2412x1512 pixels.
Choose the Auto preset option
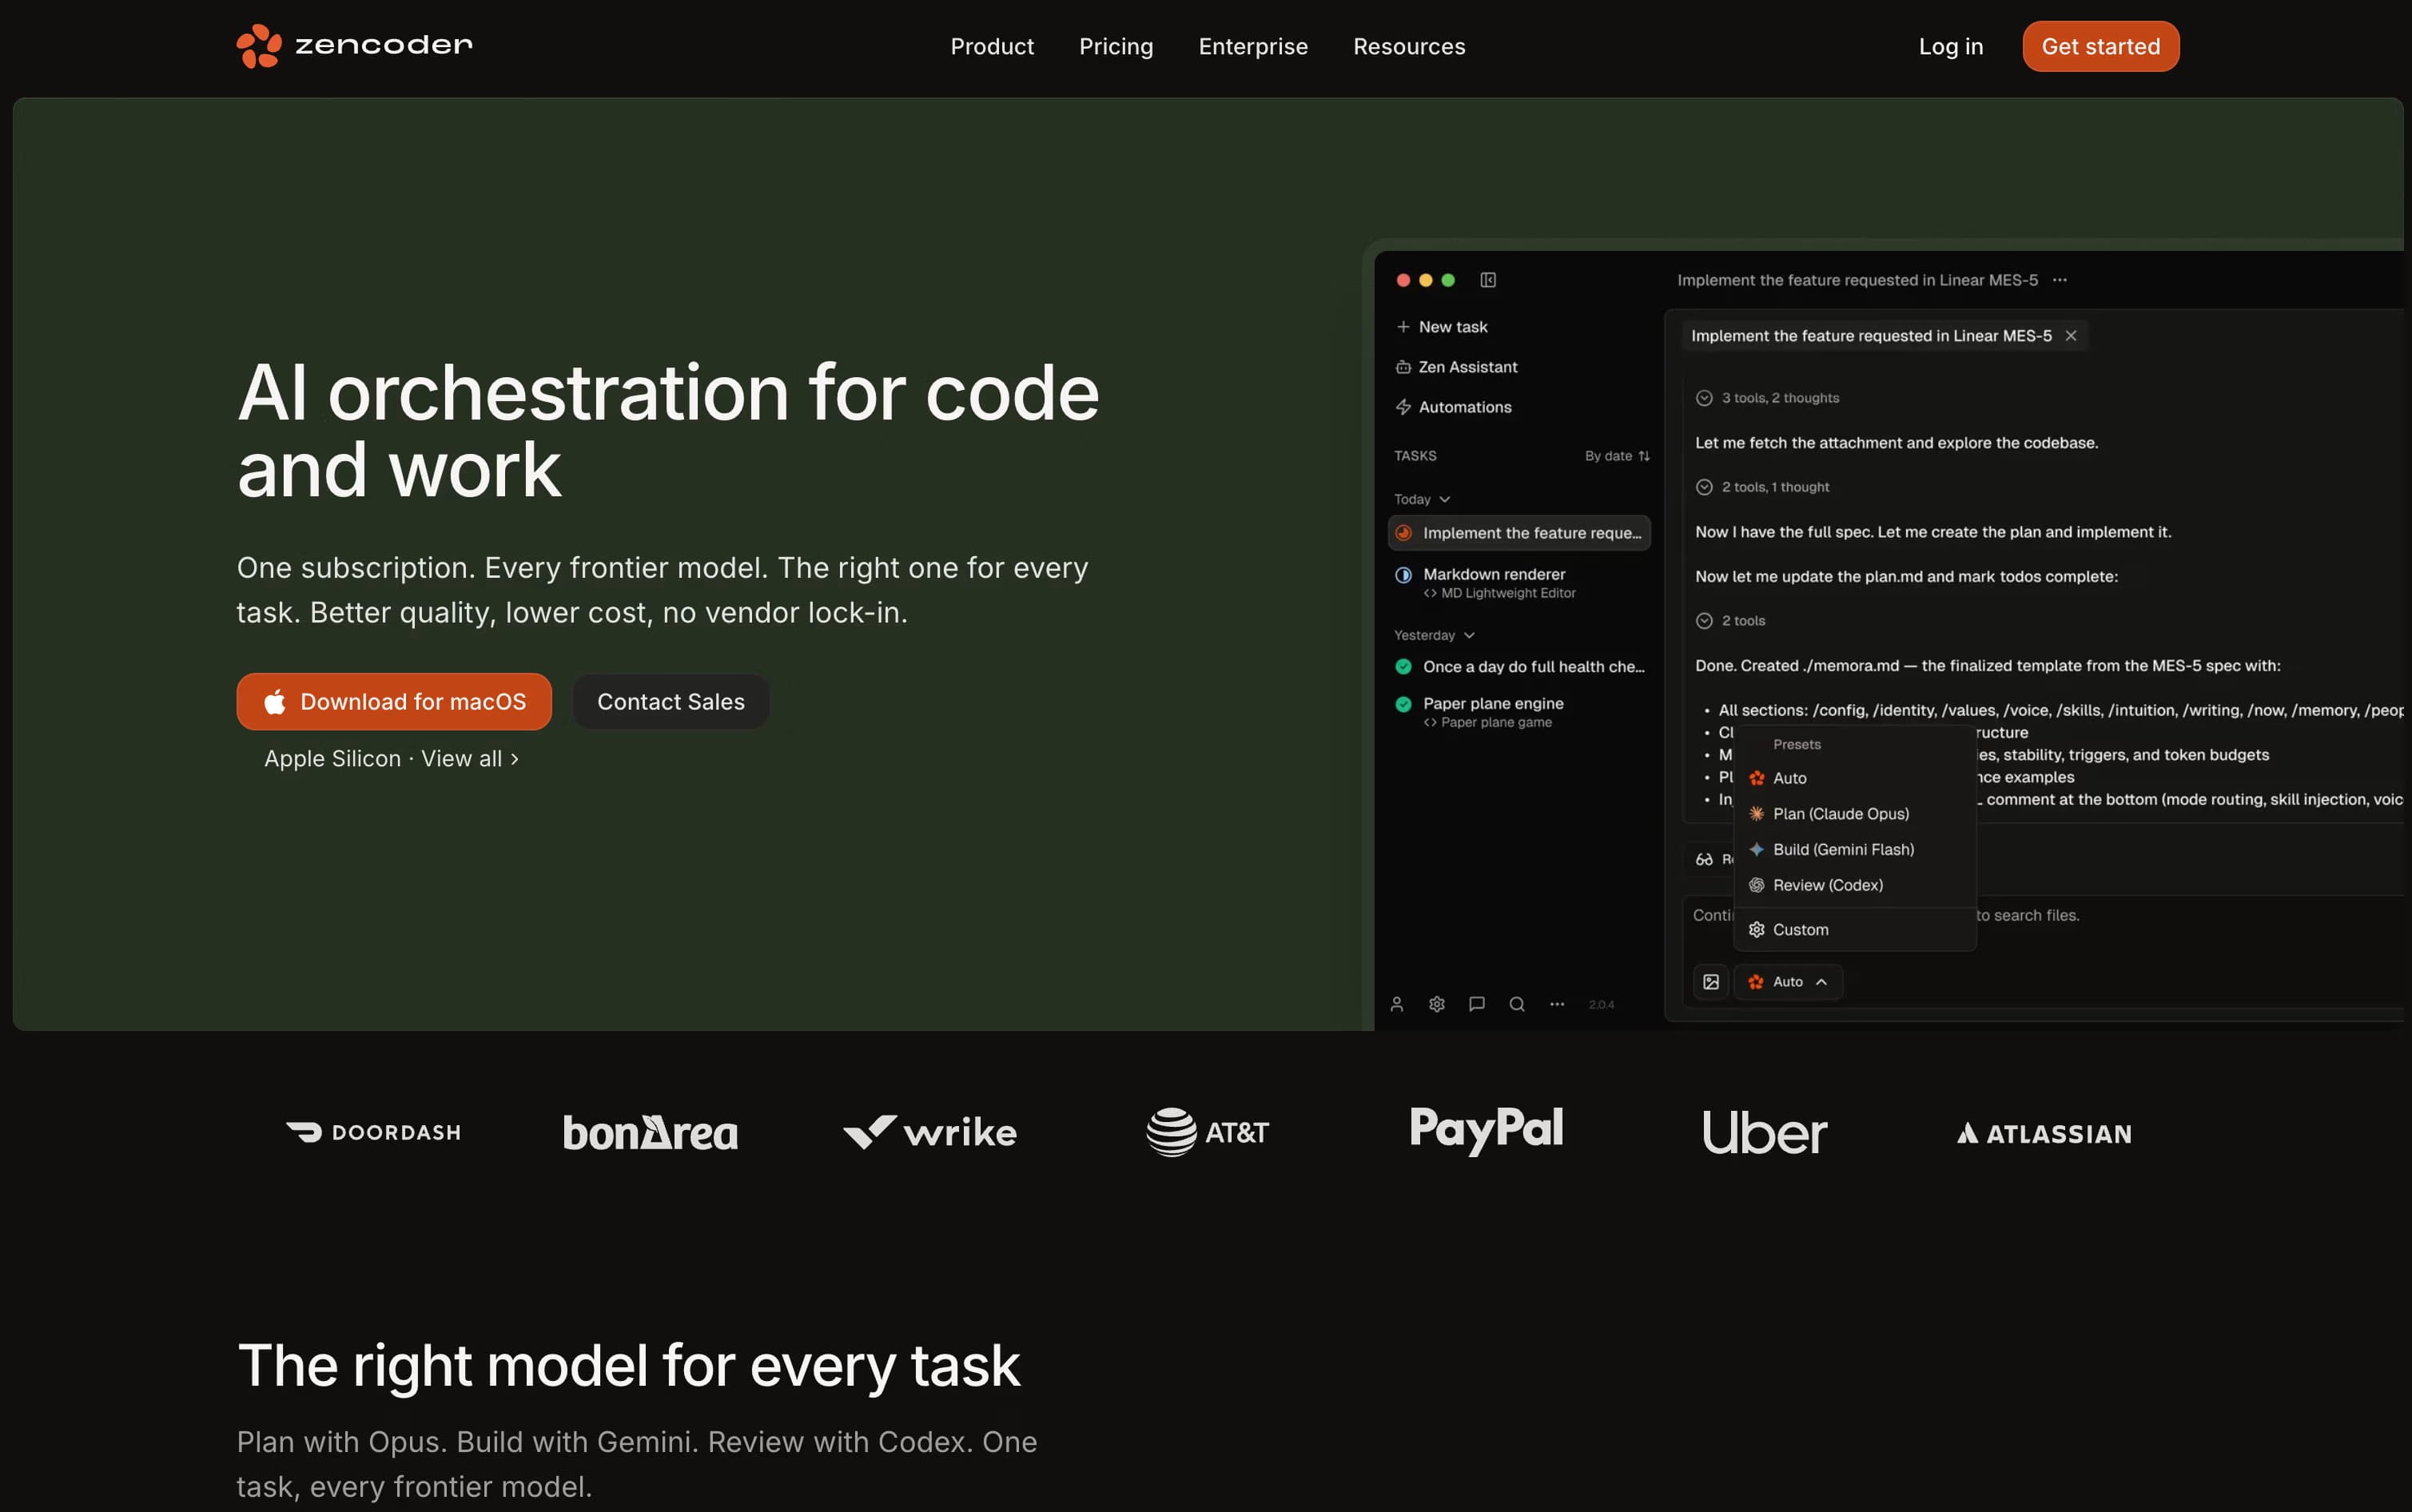(1855, 778)
